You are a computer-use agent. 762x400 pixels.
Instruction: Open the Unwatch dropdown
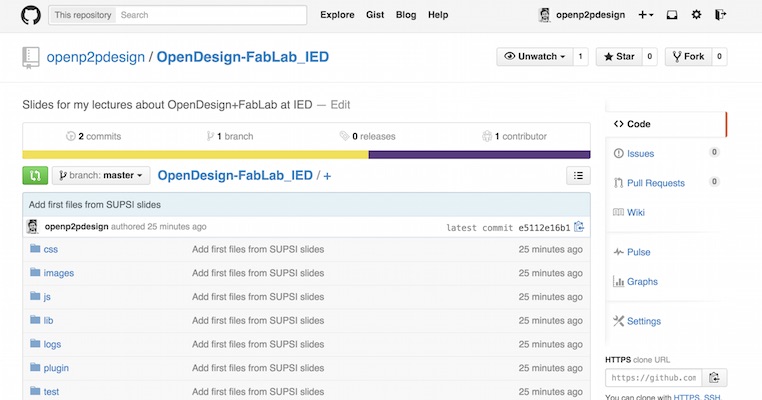535,57
